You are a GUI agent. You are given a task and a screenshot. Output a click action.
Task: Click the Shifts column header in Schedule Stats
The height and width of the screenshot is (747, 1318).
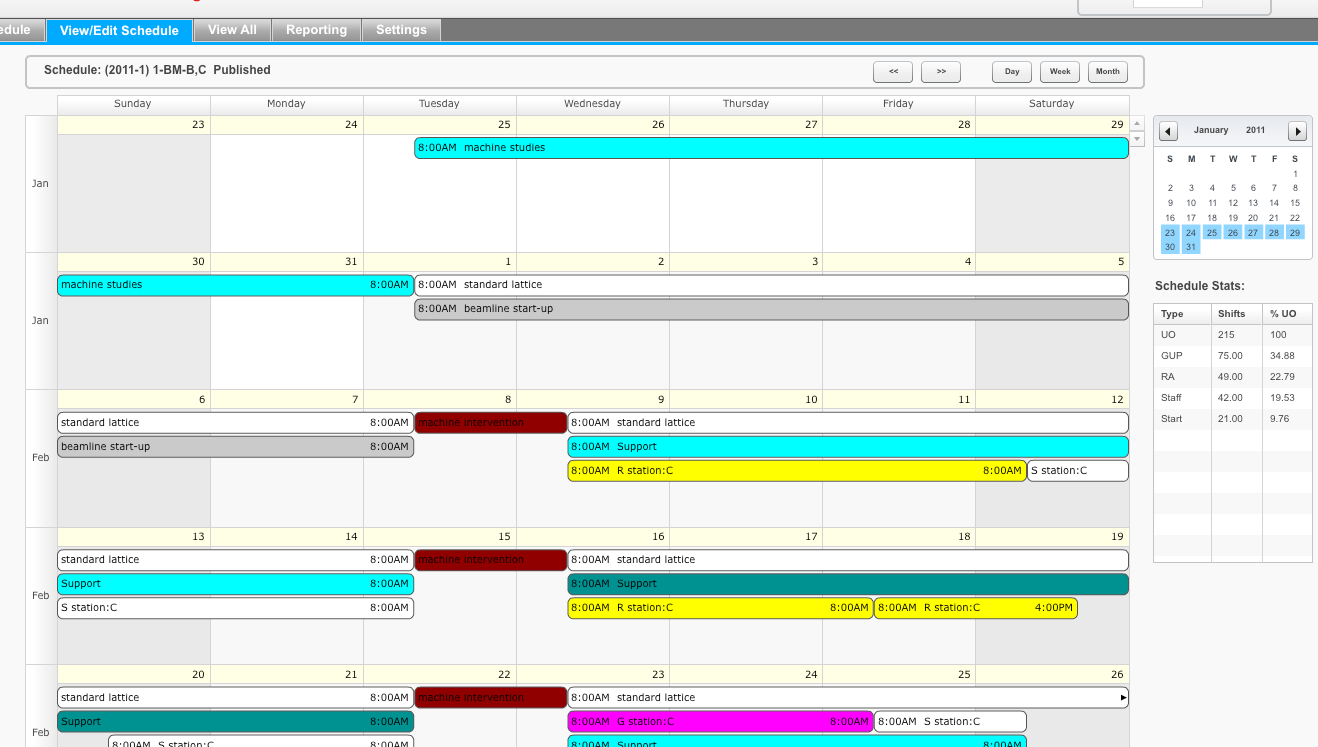tap(1232, 314)
